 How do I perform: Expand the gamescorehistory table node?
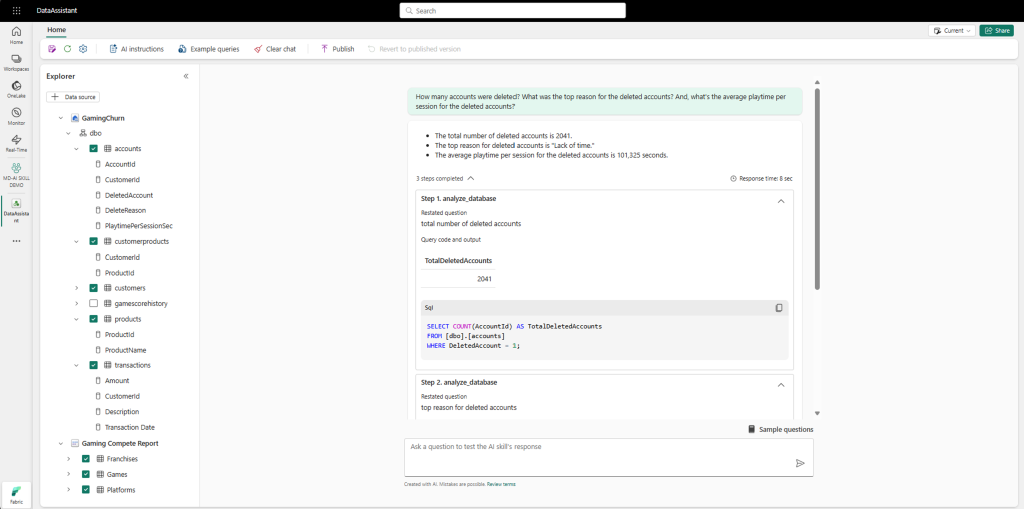tap(76, 304)
